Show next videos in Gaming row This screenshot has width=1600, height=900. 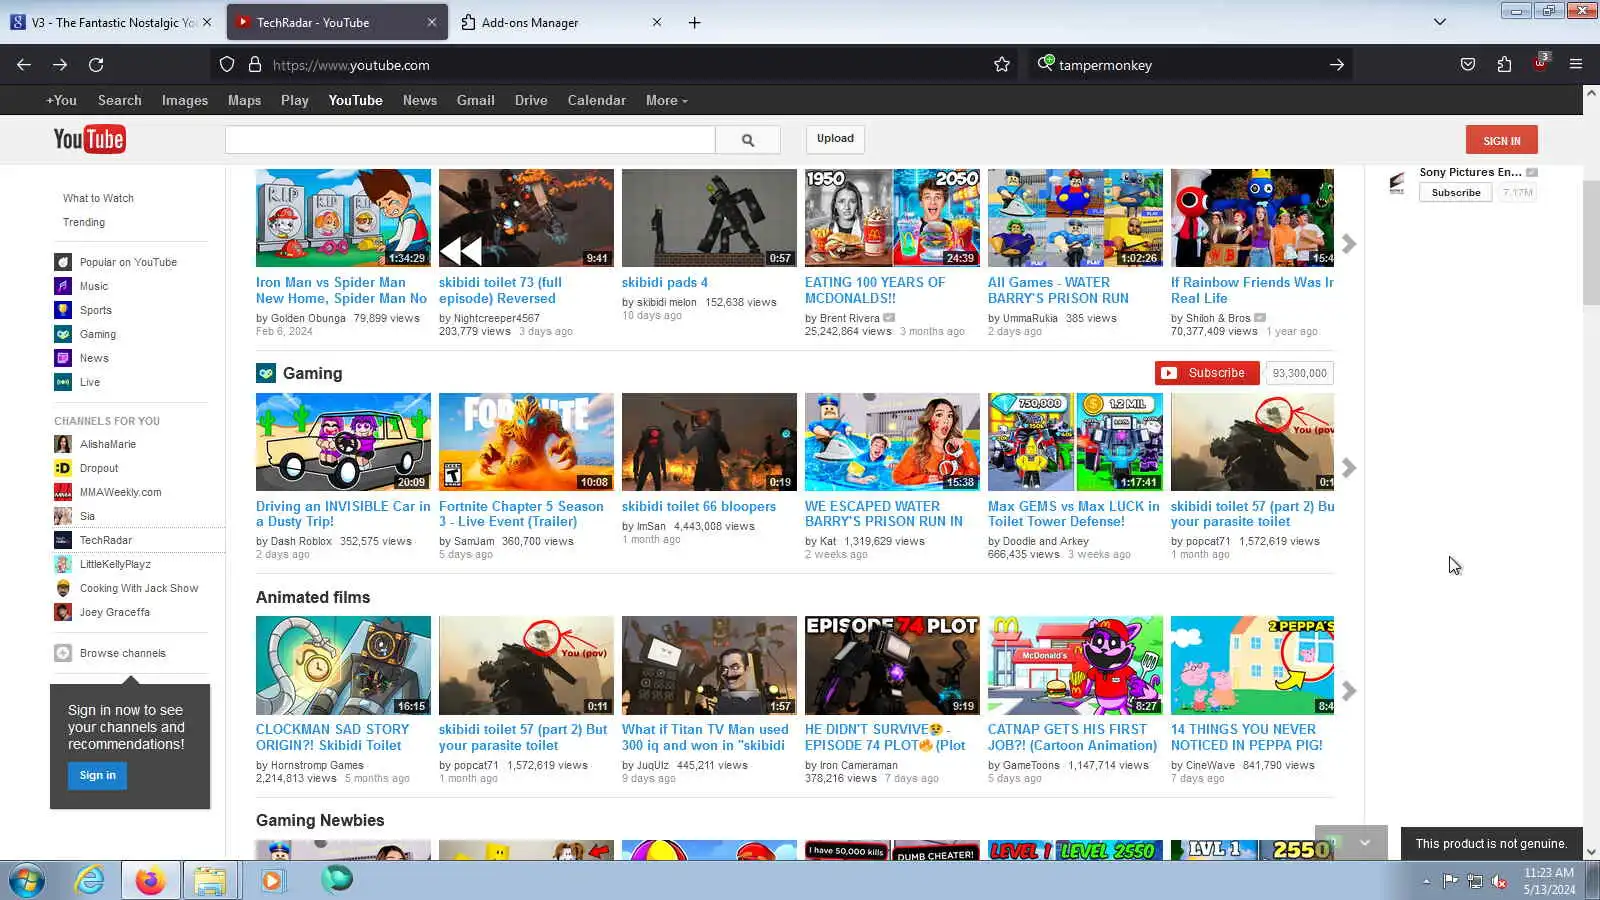click(1349, 467)
